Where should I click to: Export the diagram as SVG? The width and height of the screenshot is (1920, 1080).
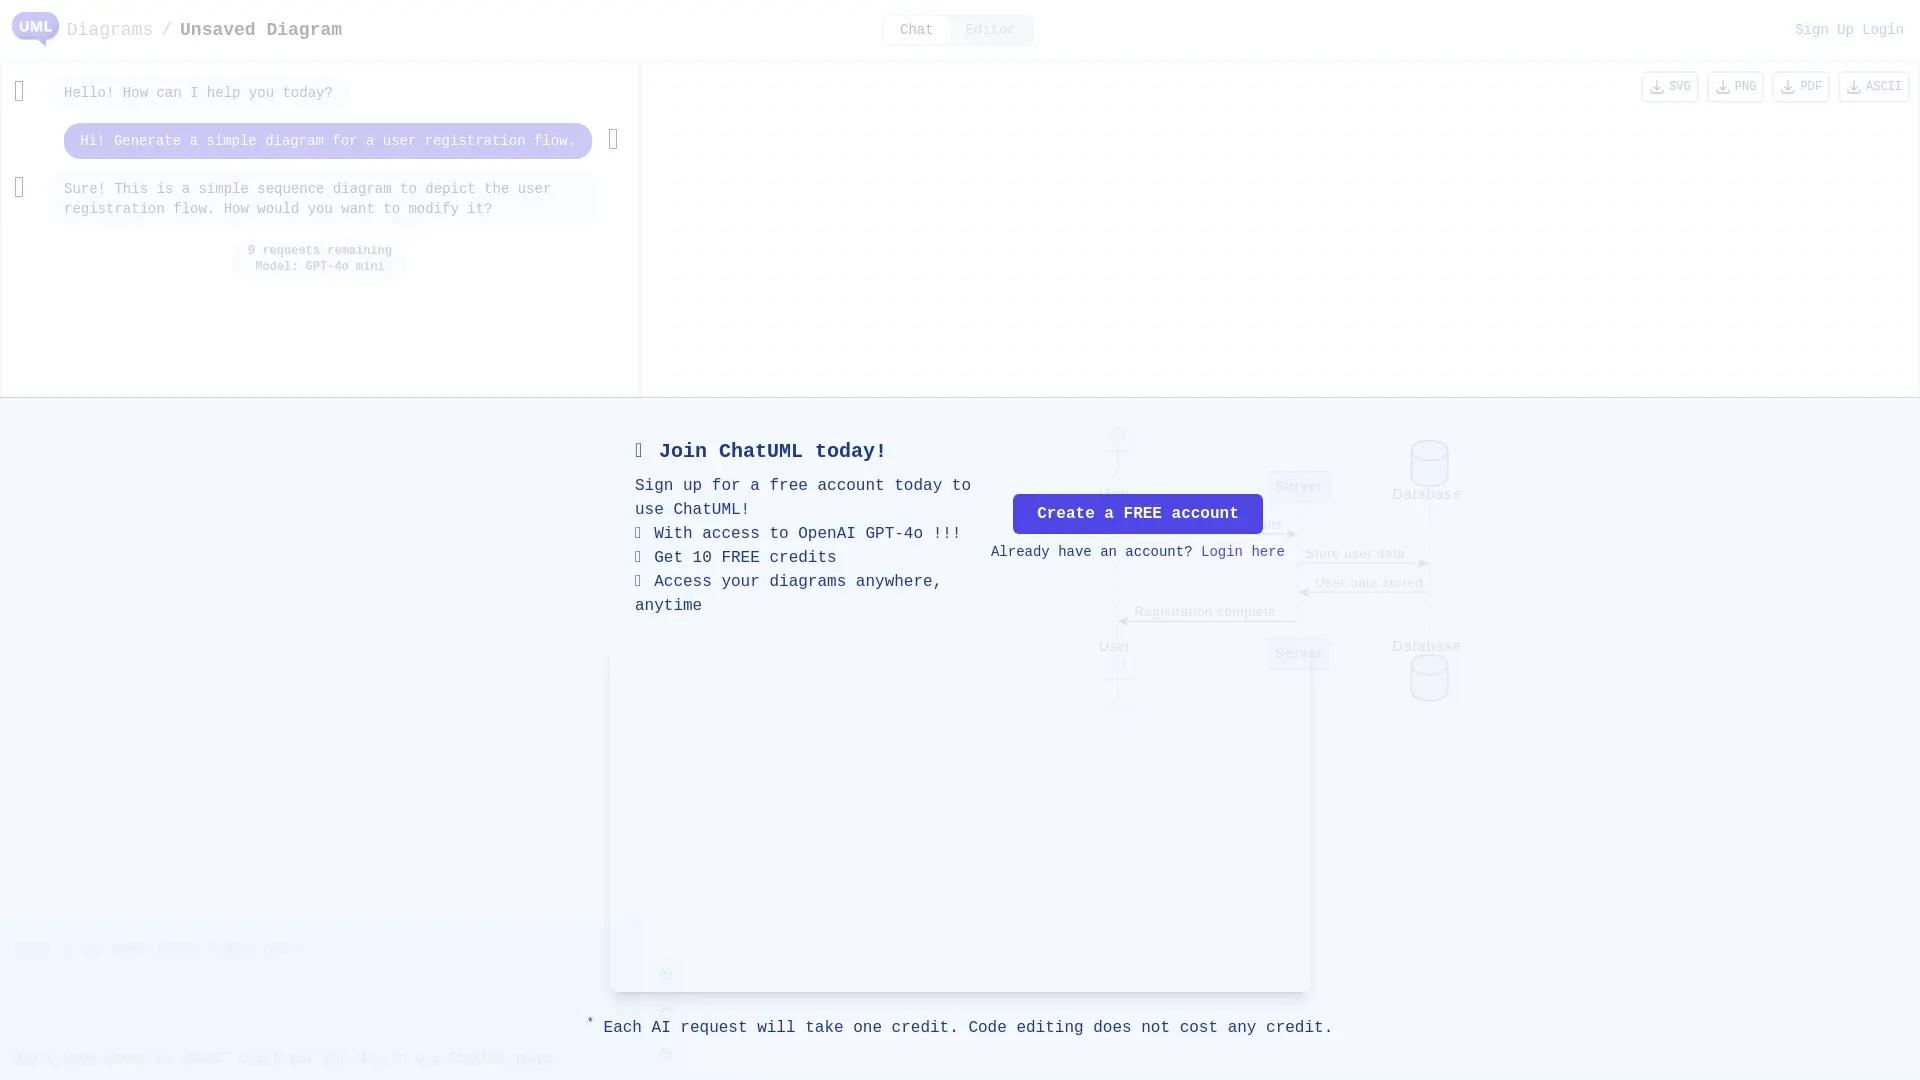(x=1668, y=87)
